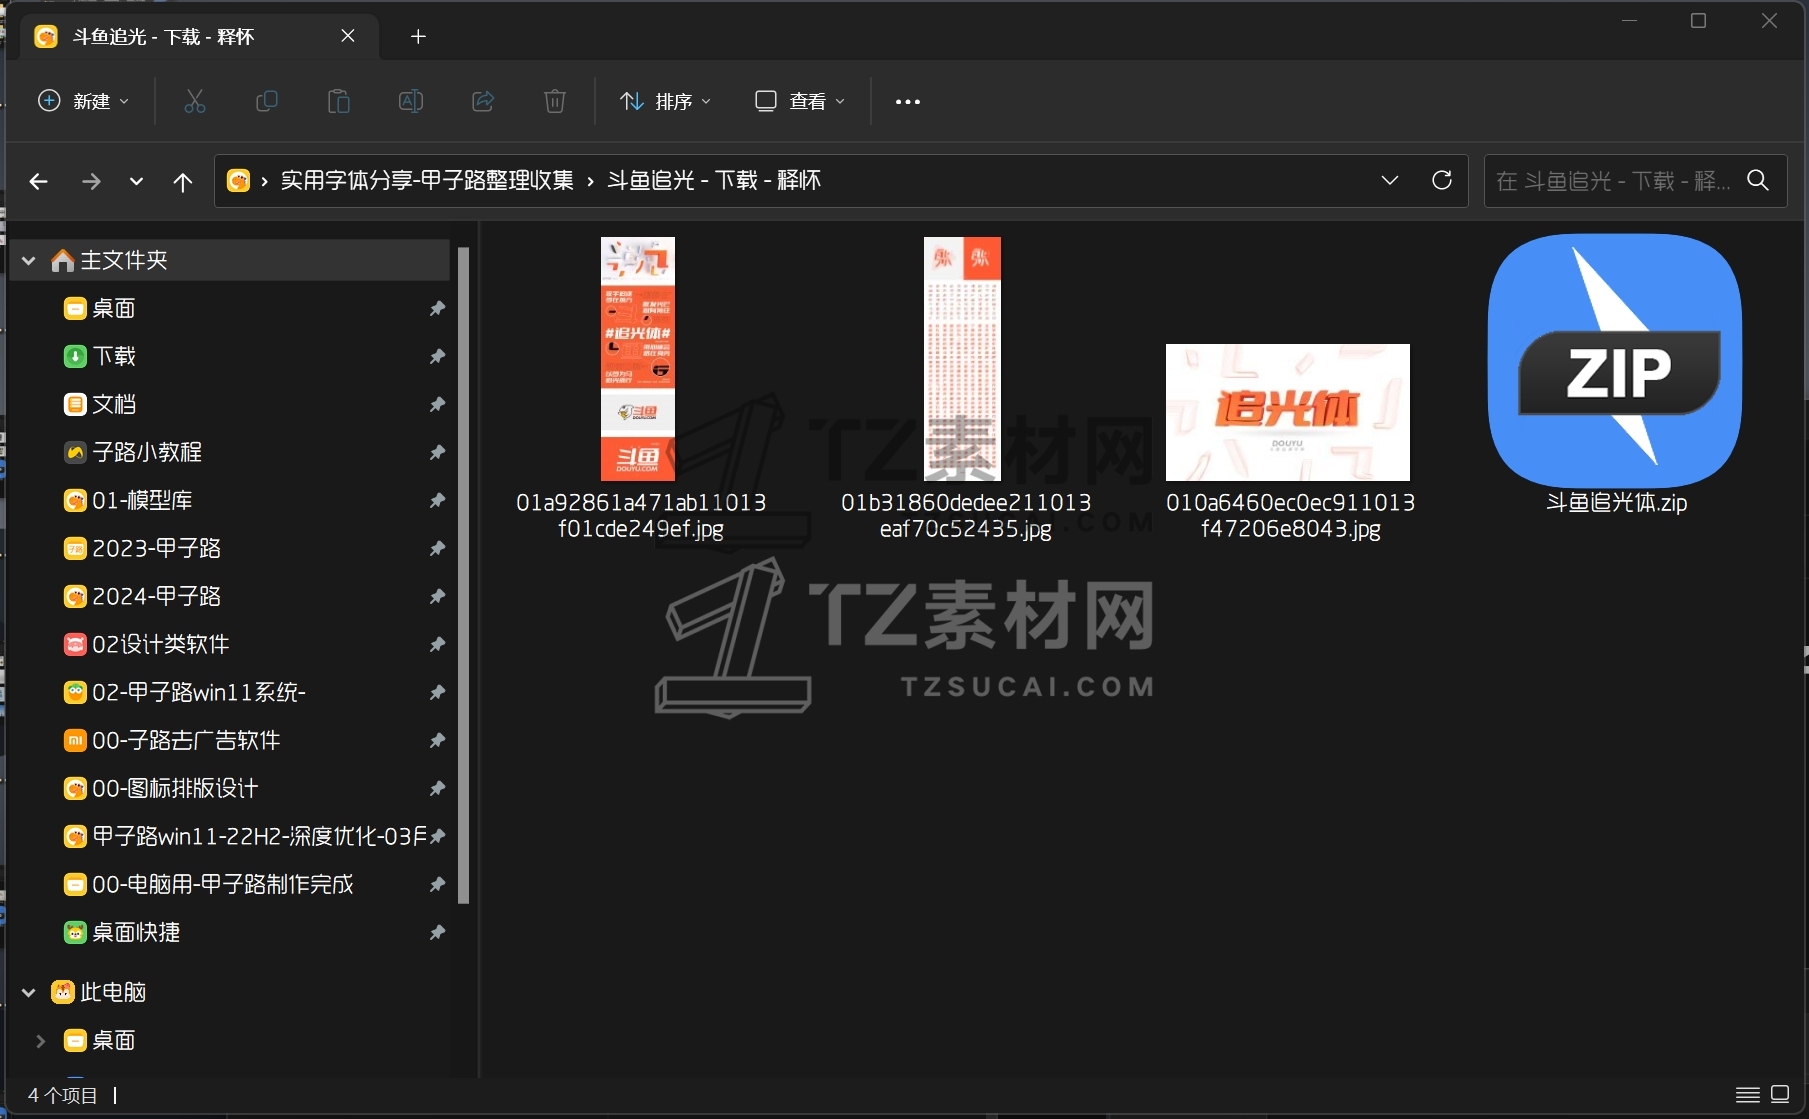Image resolution: width=1809 pixels, height=1119 pixels.
Task: Click the 斗鱼追光体.zip file name
Action: click(x=1617, y=503)
